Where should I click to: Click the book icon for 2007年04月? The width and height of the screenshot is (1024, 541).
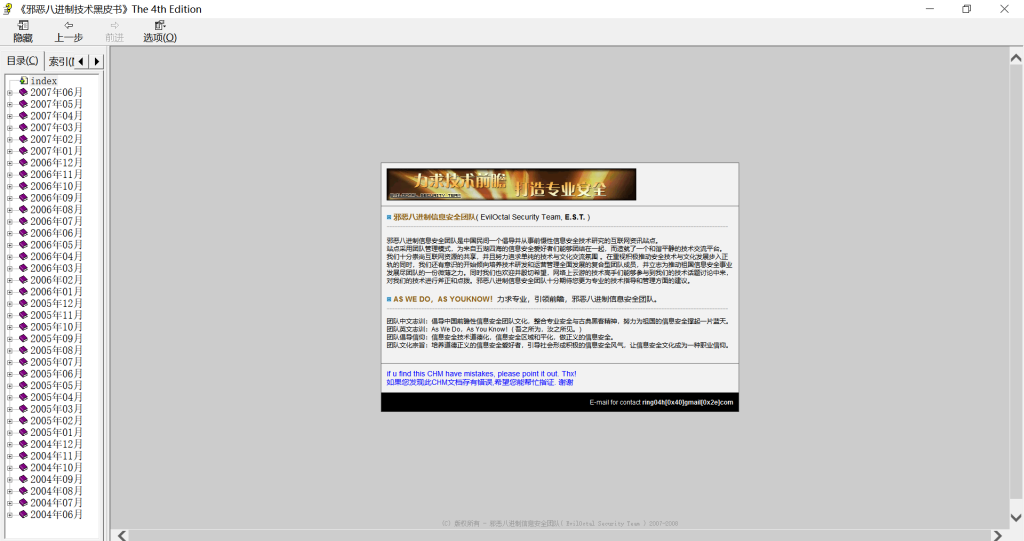23,116
